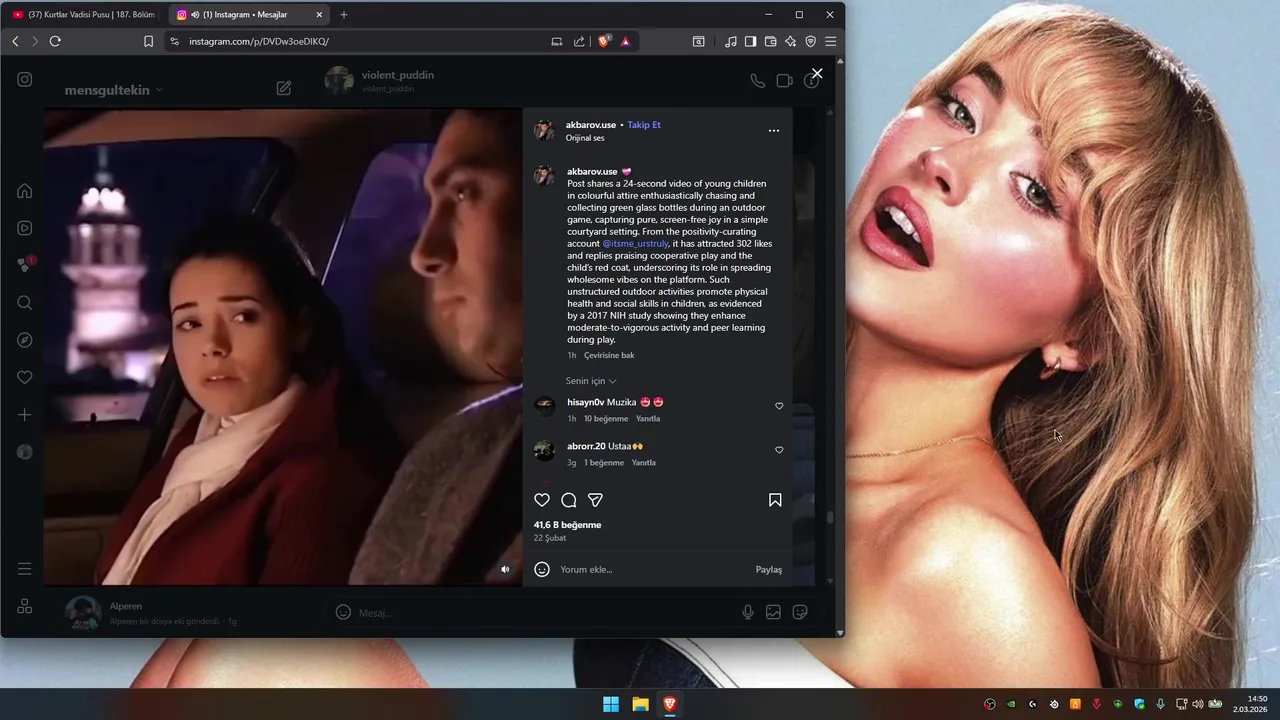View the 41,6 B beğenme likes list
Image resolution: width=1280 pixels, height=720 pixels.
tap(567, 525)
